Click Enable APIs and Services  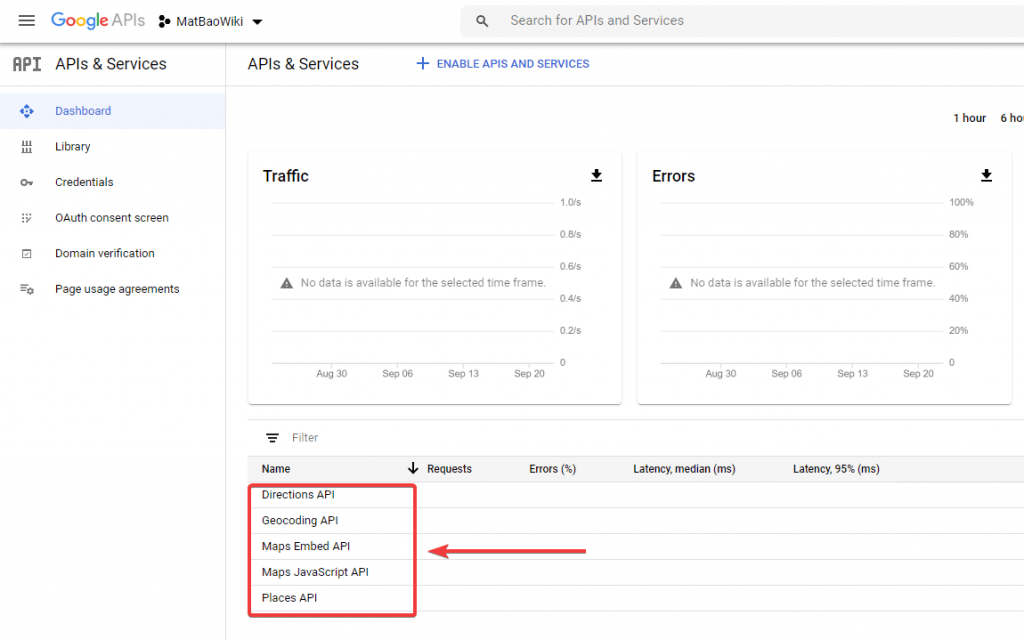(503, 64)
